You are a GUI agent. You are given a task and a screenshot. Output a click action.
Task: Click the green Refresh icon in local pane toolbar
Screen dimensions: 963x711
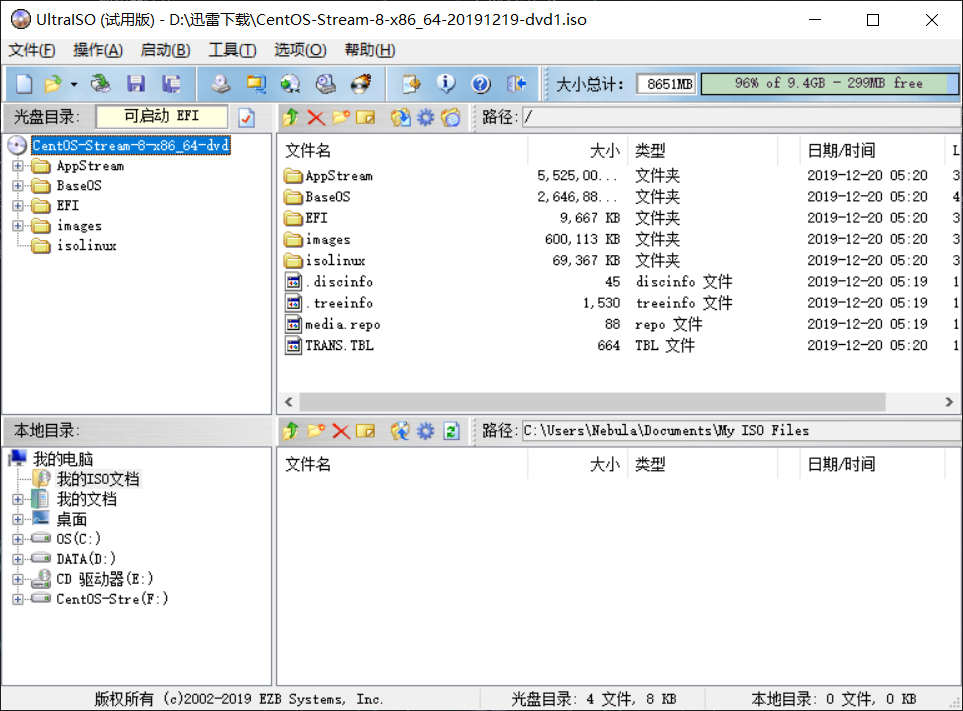click(x=451, y=431)
